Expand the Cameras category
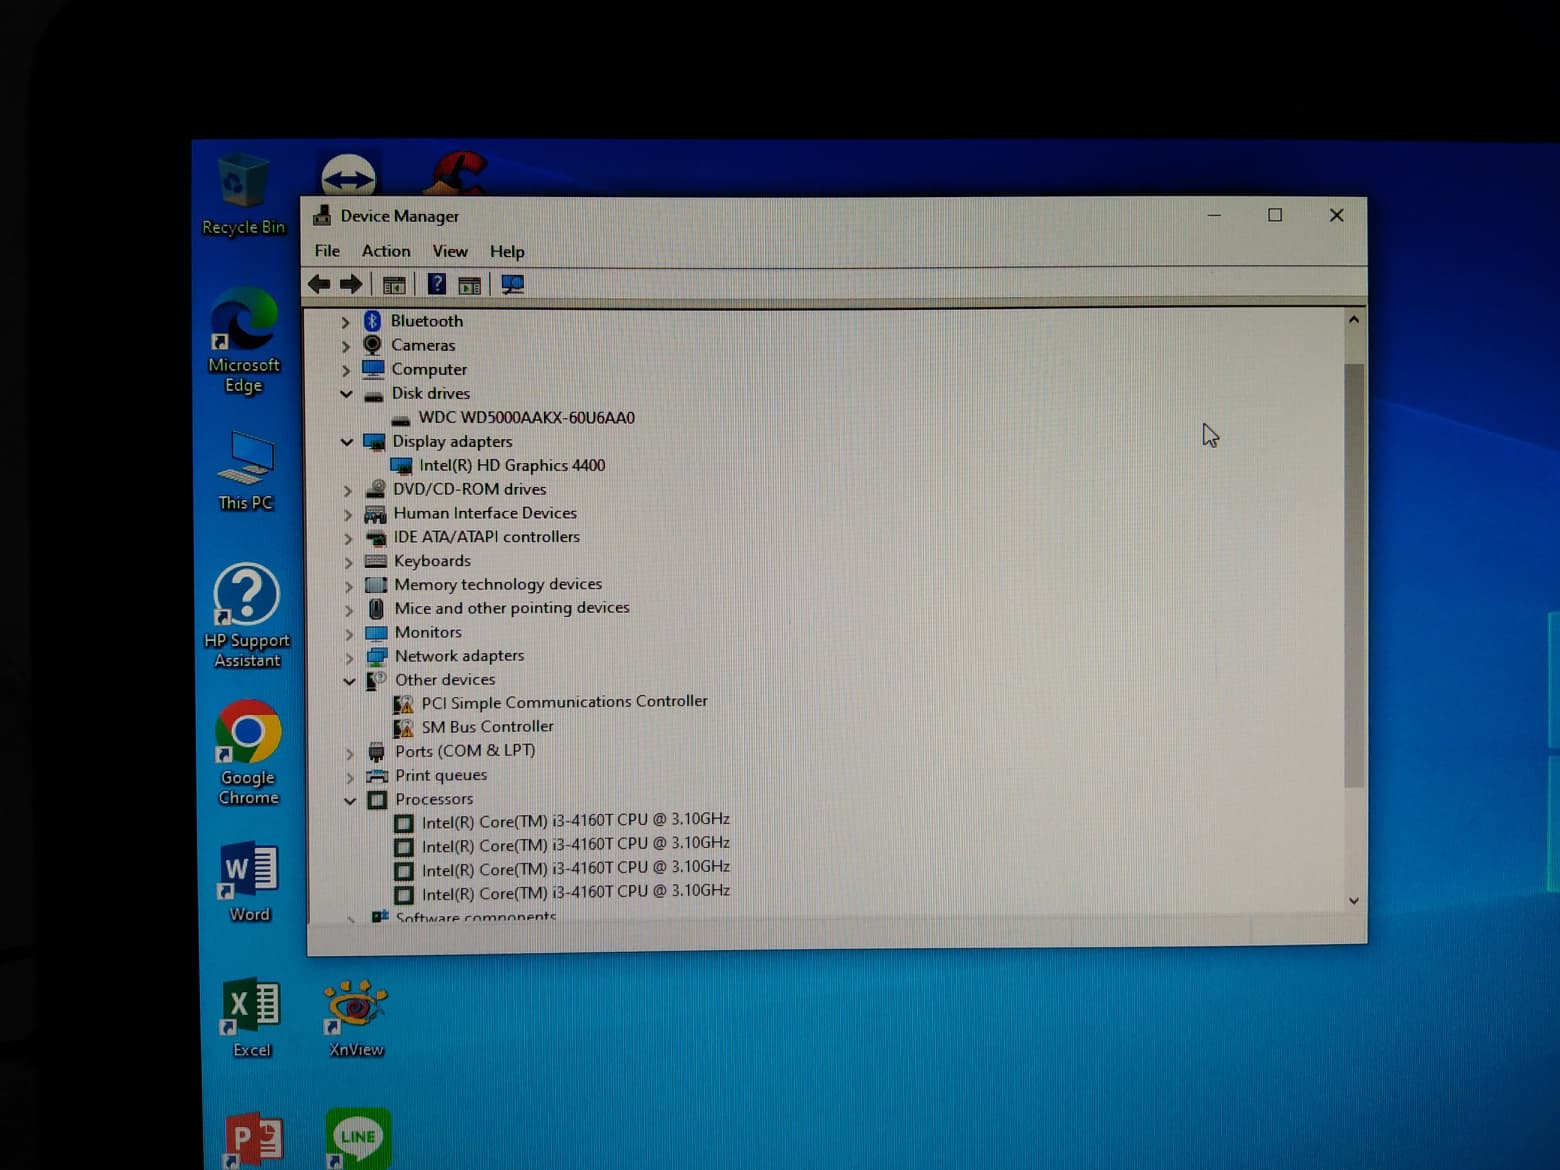The width and height of the screenshot is (1560, 1170). coord(345,346)
